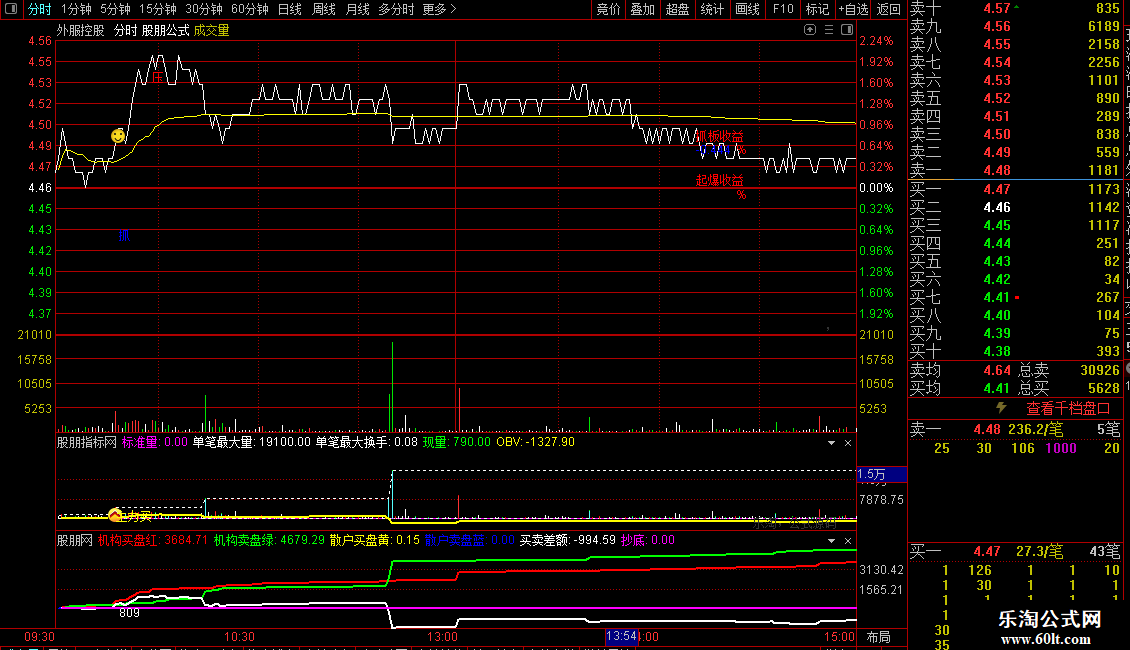Open the three-line menu icon above chart
Viewport: 1130px width, 650px height.
(829, 30)
